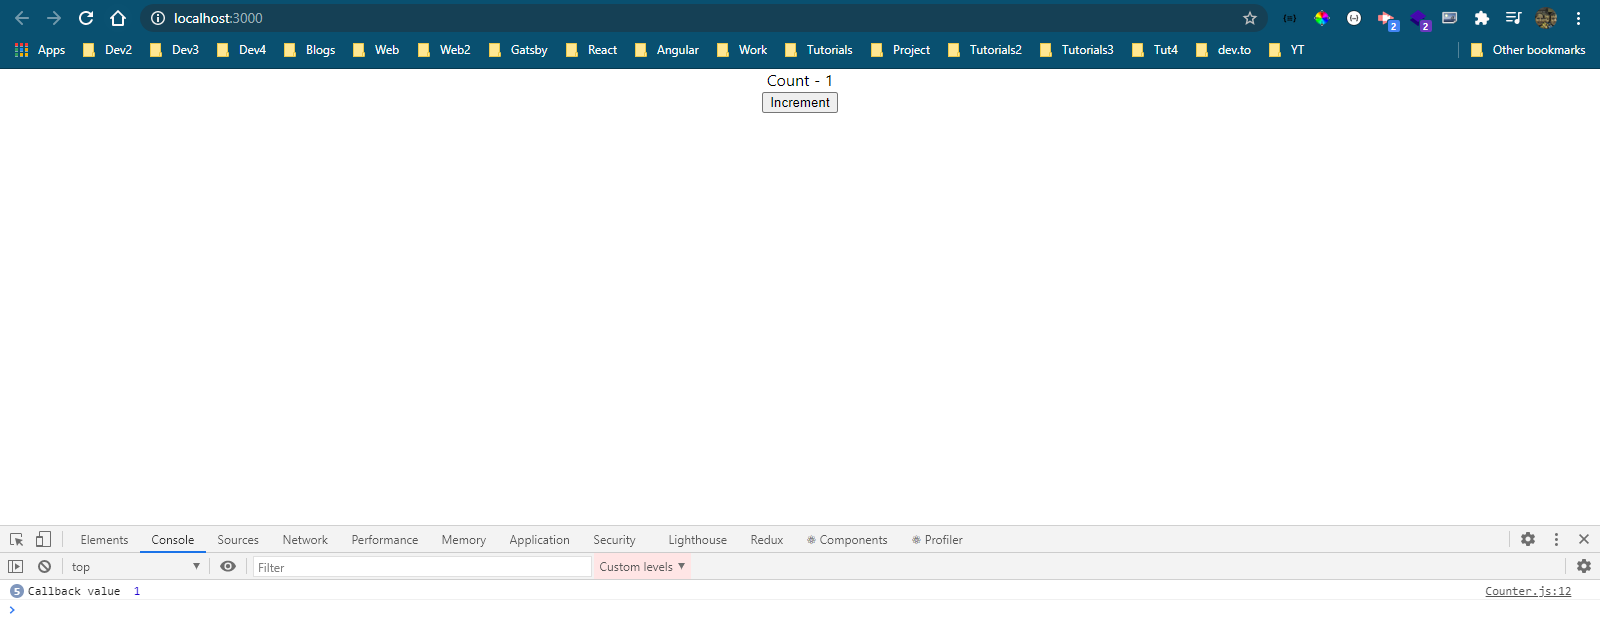Open the React bookmarks folder

point(592,50)
